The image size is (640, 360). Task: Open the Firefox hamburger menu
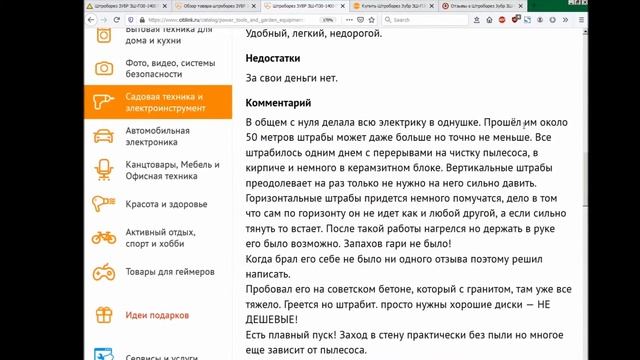tap(581, 20)
